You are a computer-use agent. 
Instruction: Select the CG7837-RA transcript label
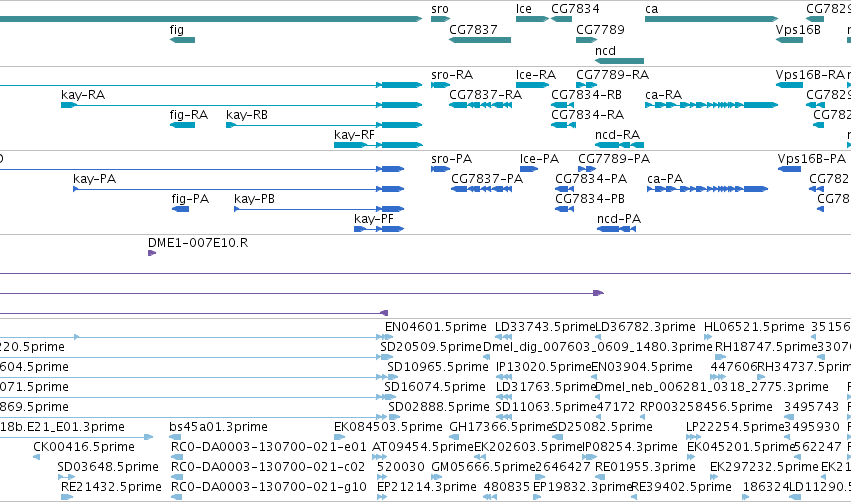485,95
